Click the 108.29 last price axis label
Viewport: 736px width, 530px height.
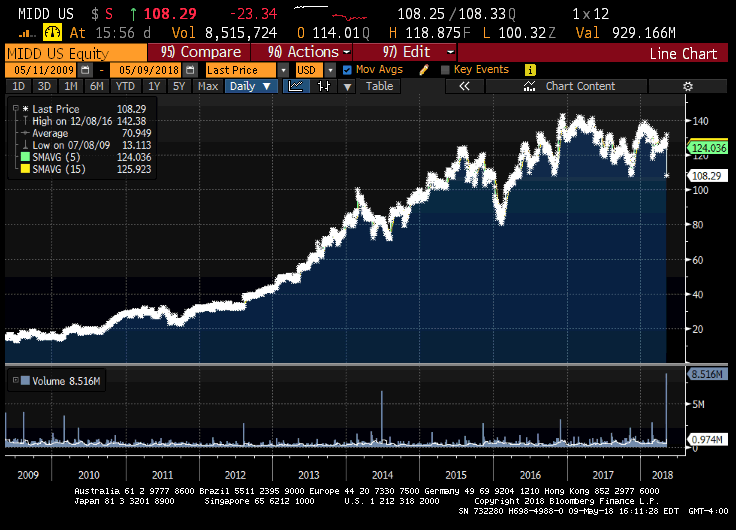(708, 176)
